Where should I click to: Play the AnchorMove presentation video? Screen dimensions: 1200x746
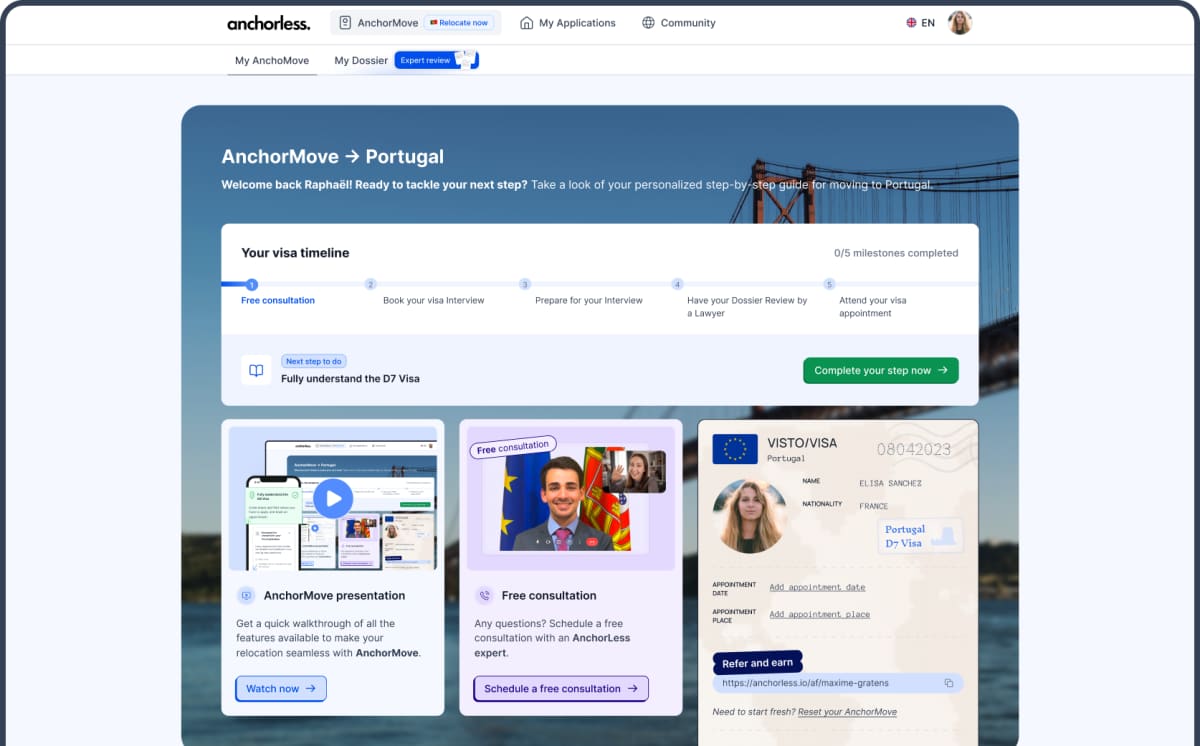(x=333, y=498)
